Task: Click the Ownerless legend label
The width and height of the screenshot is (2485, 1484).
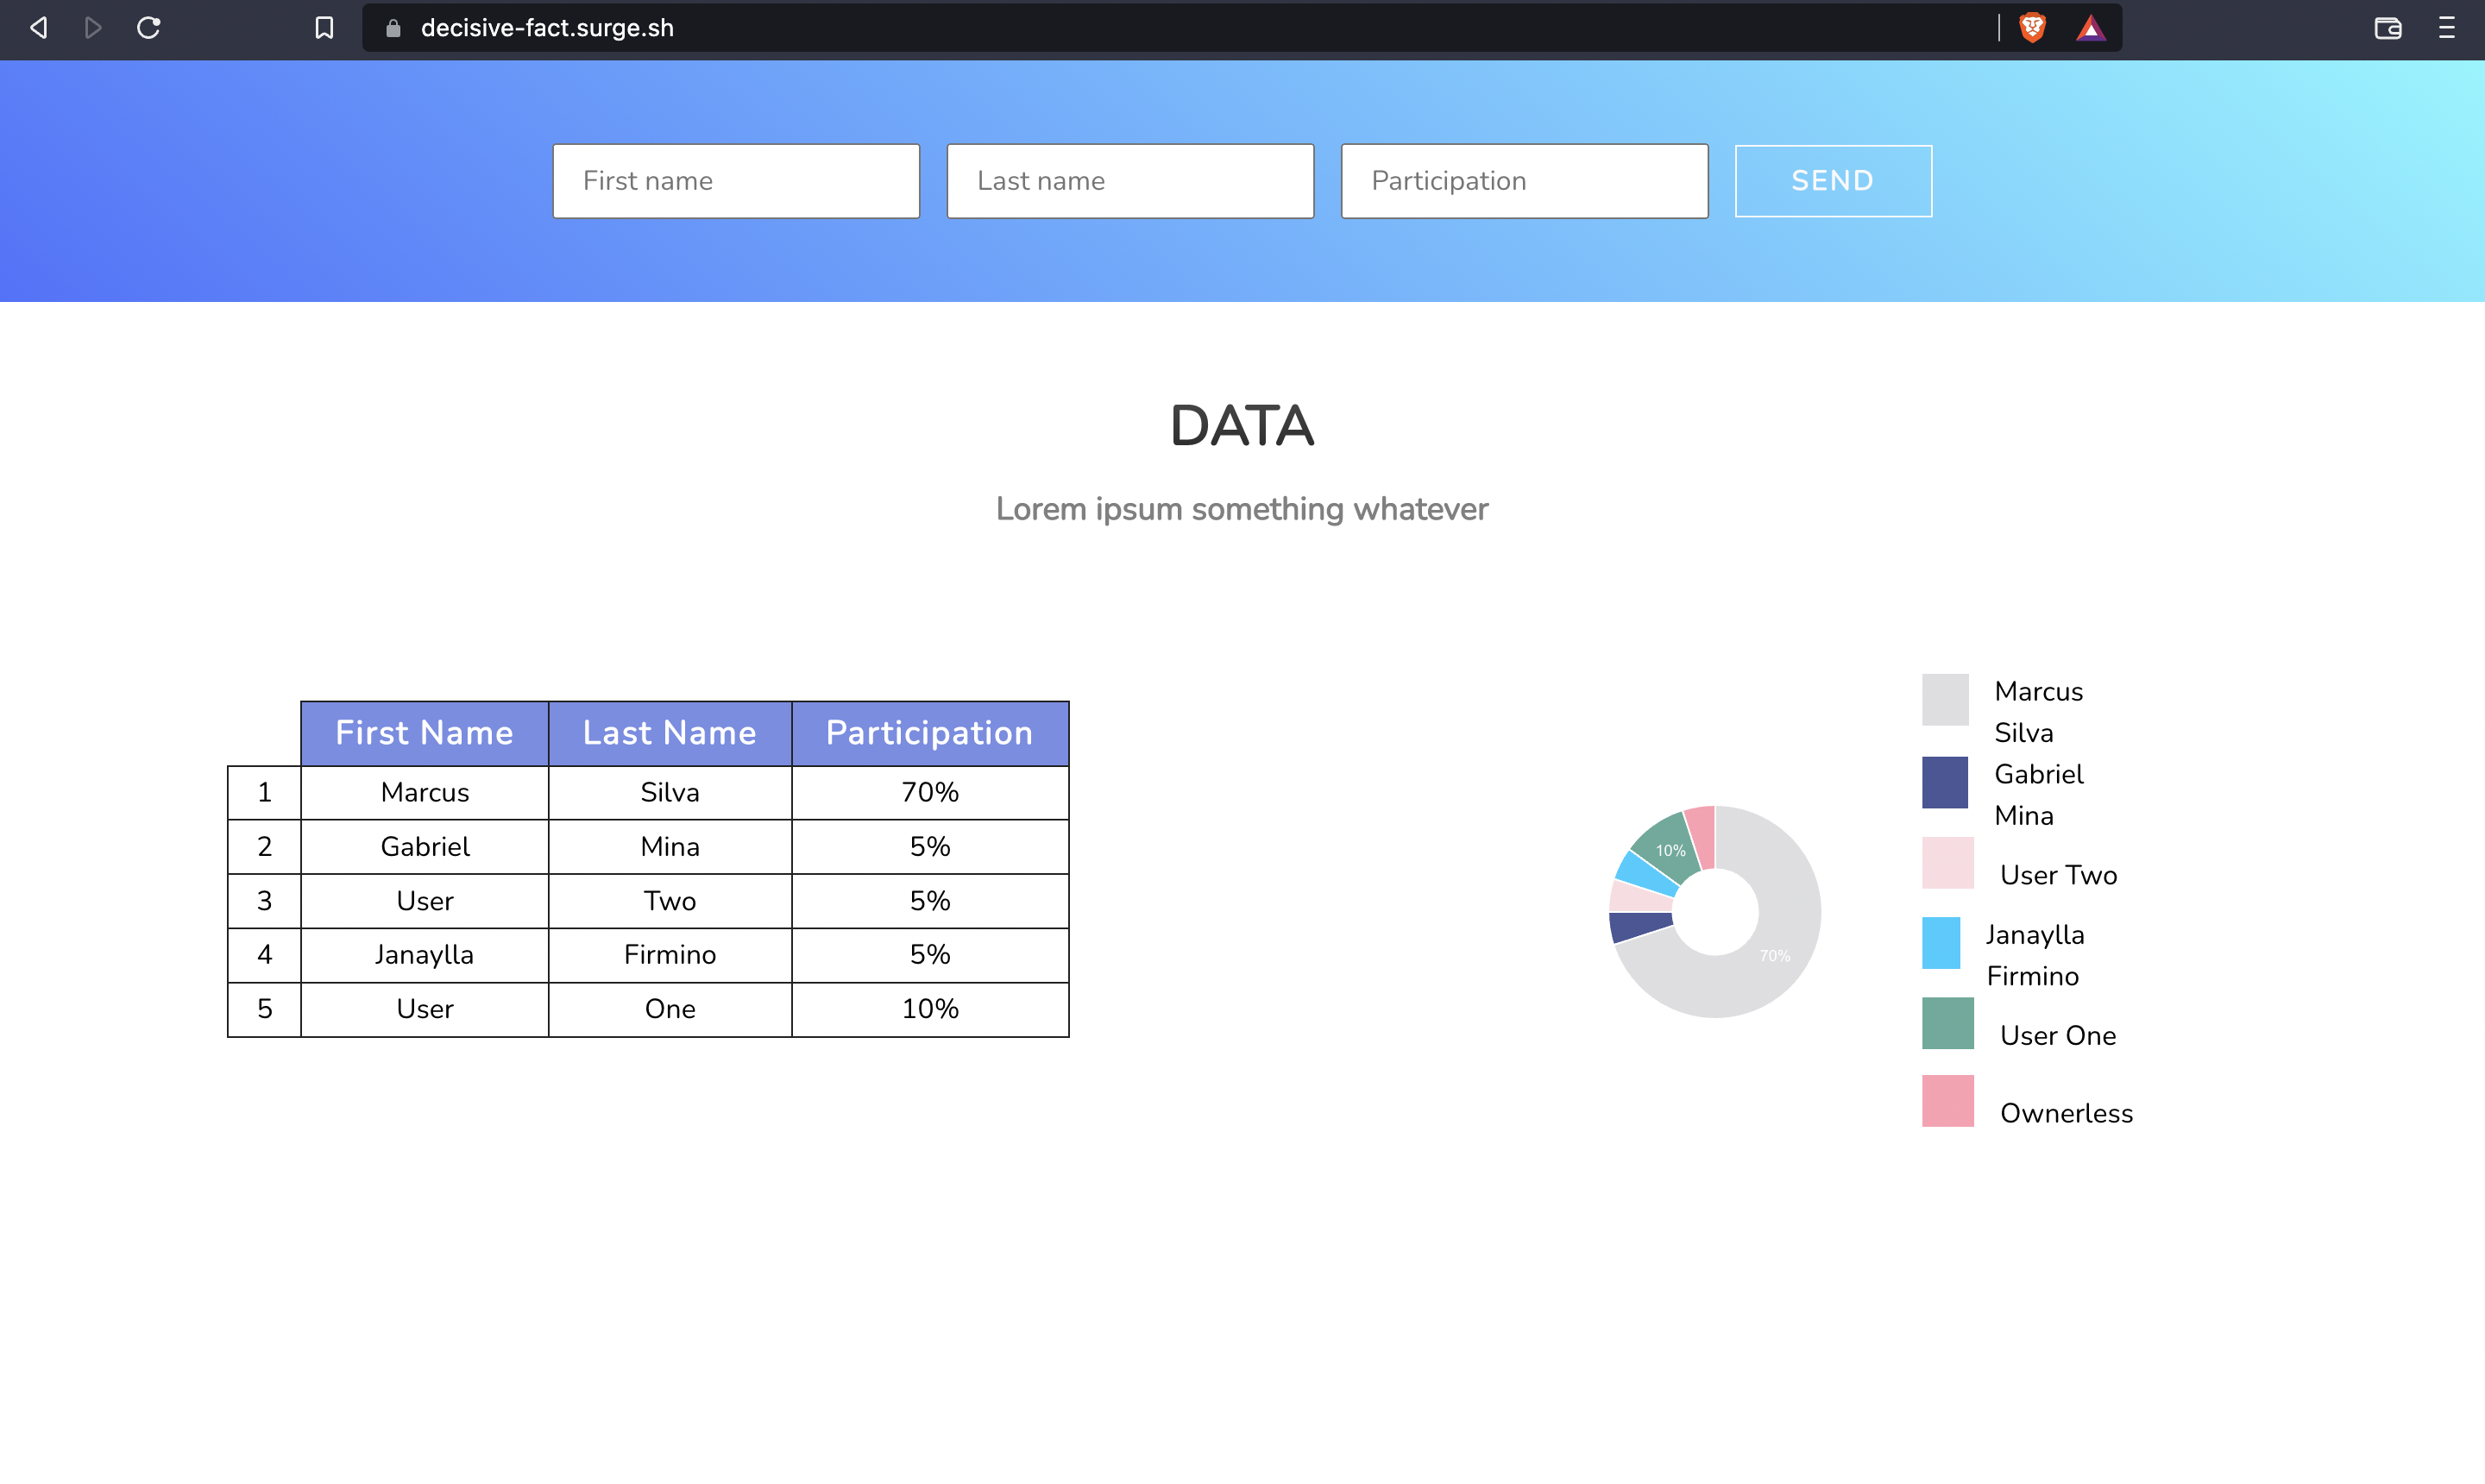Action: pos(2066,1113)
